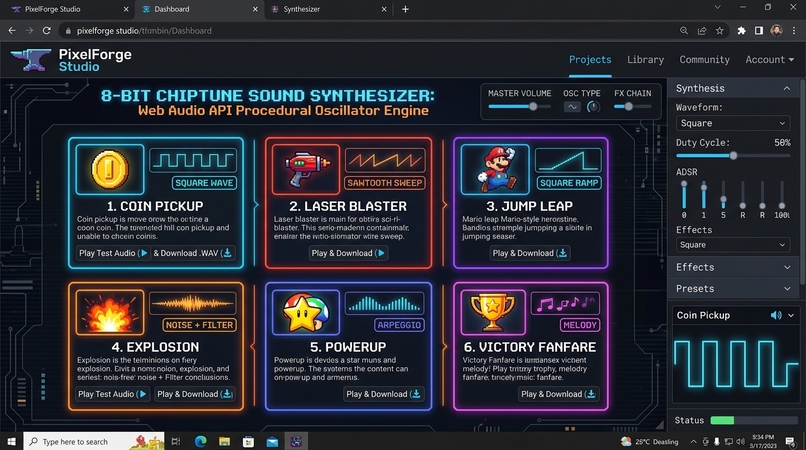Open the Windows Start menu
The width and height of the screenshot is (806, 450).
11,441
